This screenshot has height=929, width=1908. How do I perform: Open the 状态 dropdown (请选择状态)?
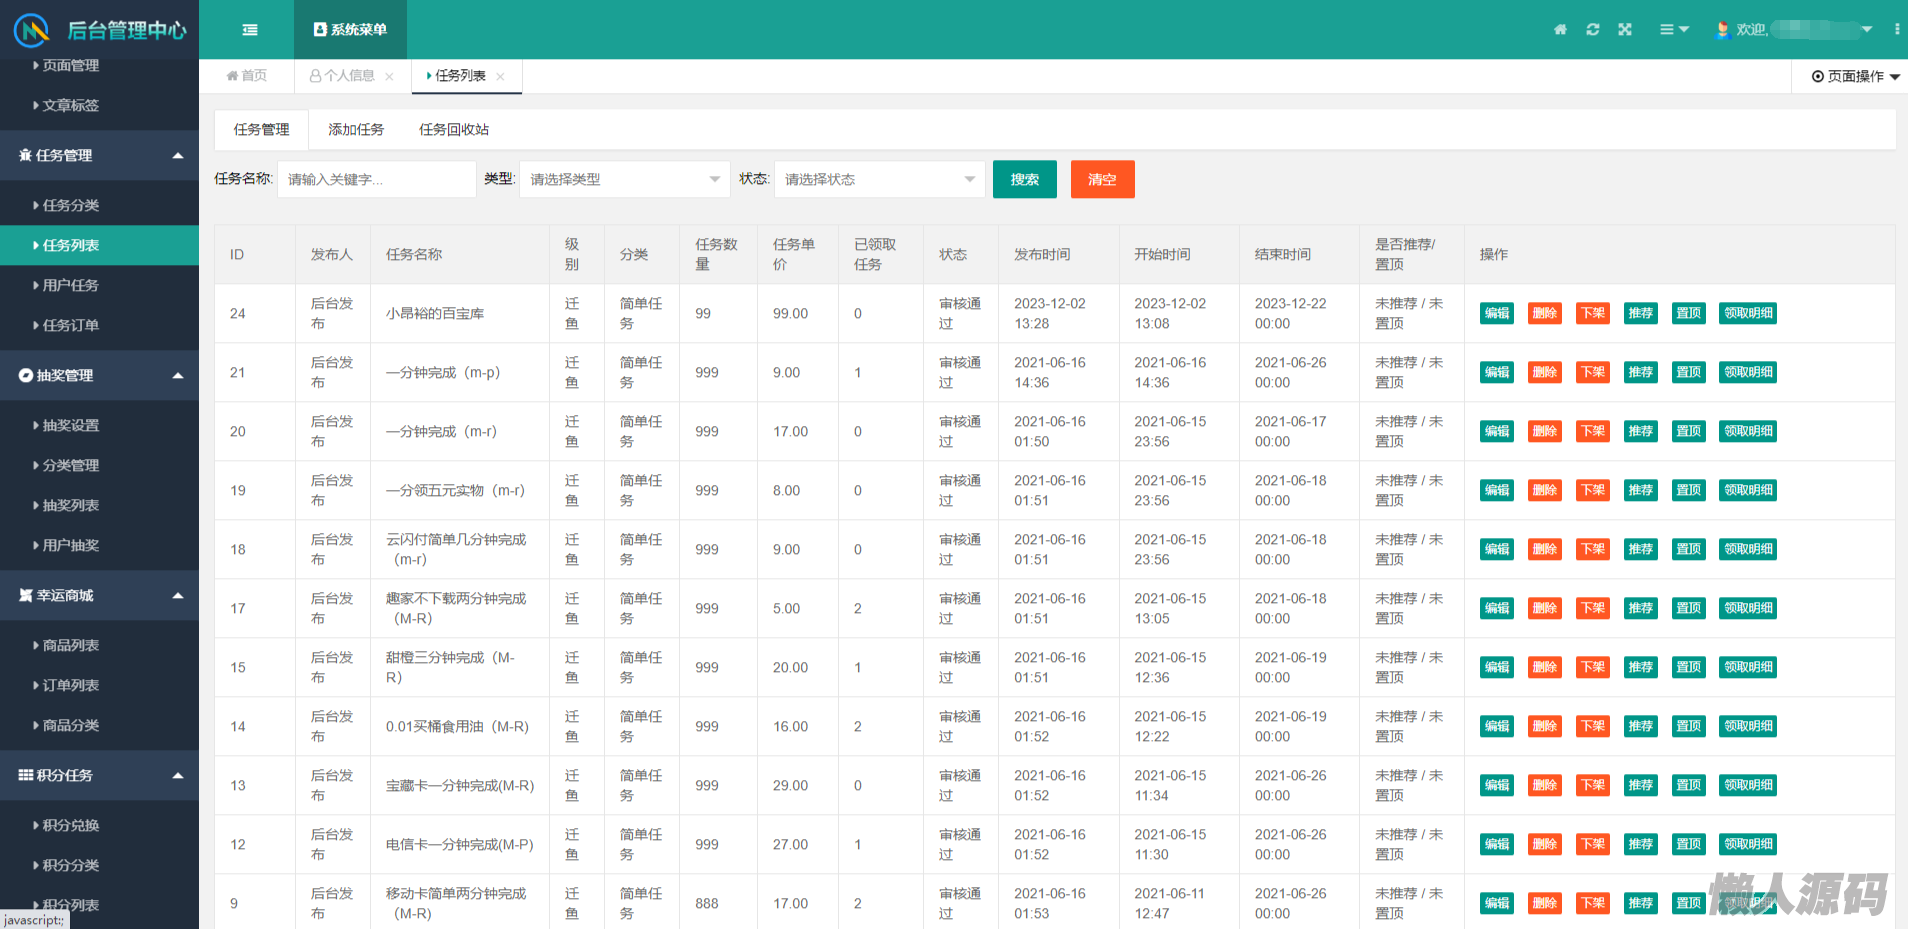[879, 179]
